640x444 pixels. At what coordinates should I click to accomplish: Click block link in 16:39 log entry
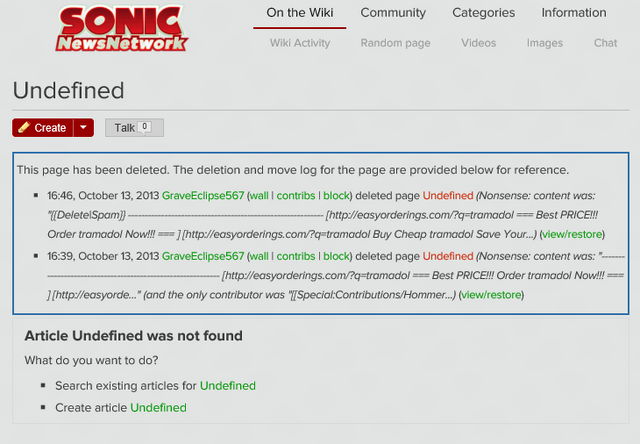coord(336,256)
